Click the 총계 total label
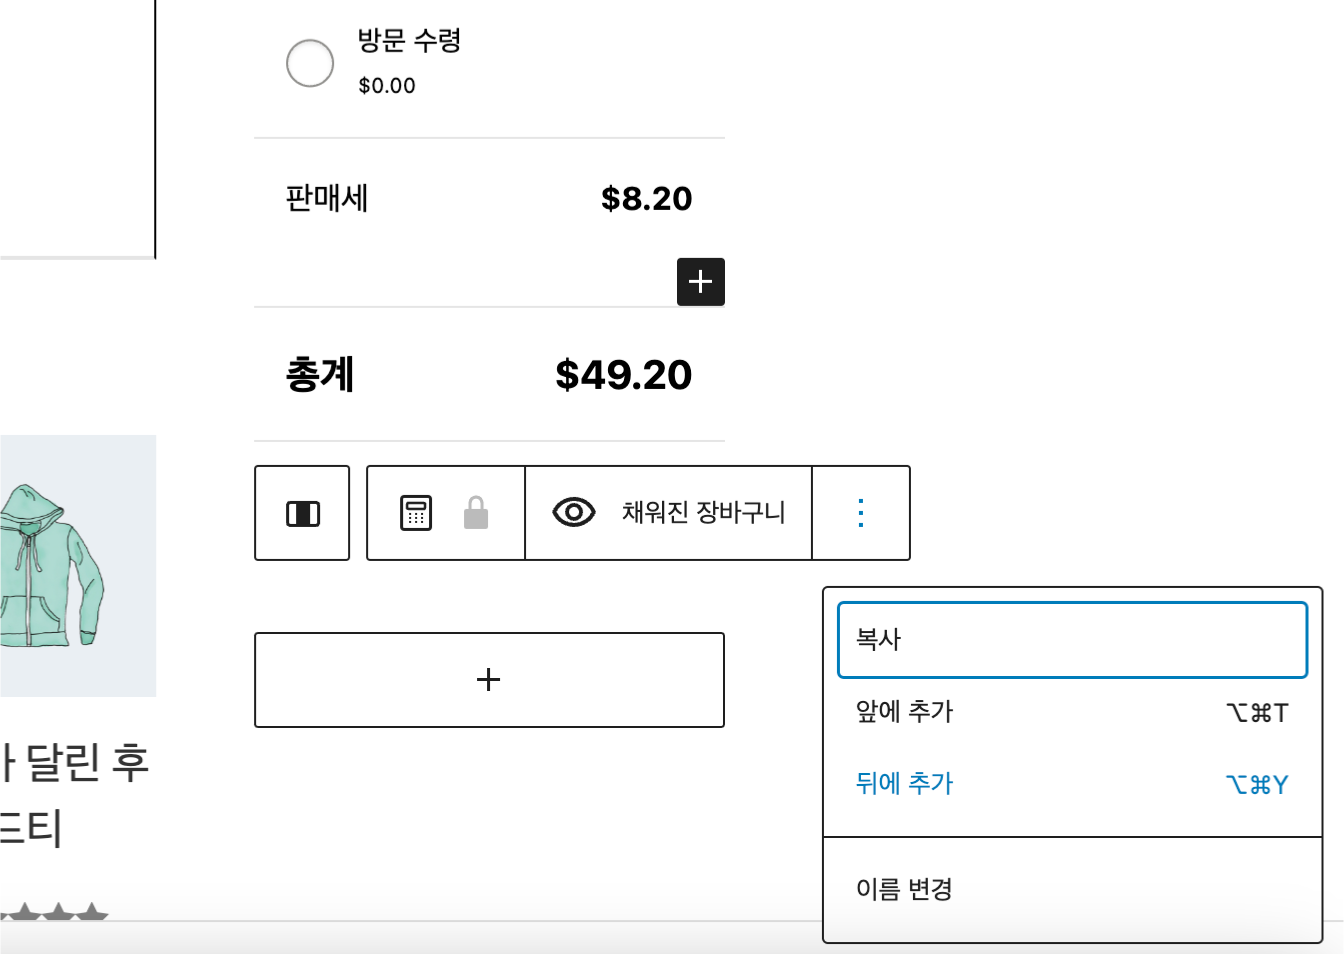The width and height of the screenshot is (1344, 954). click(x=320, y=375)
